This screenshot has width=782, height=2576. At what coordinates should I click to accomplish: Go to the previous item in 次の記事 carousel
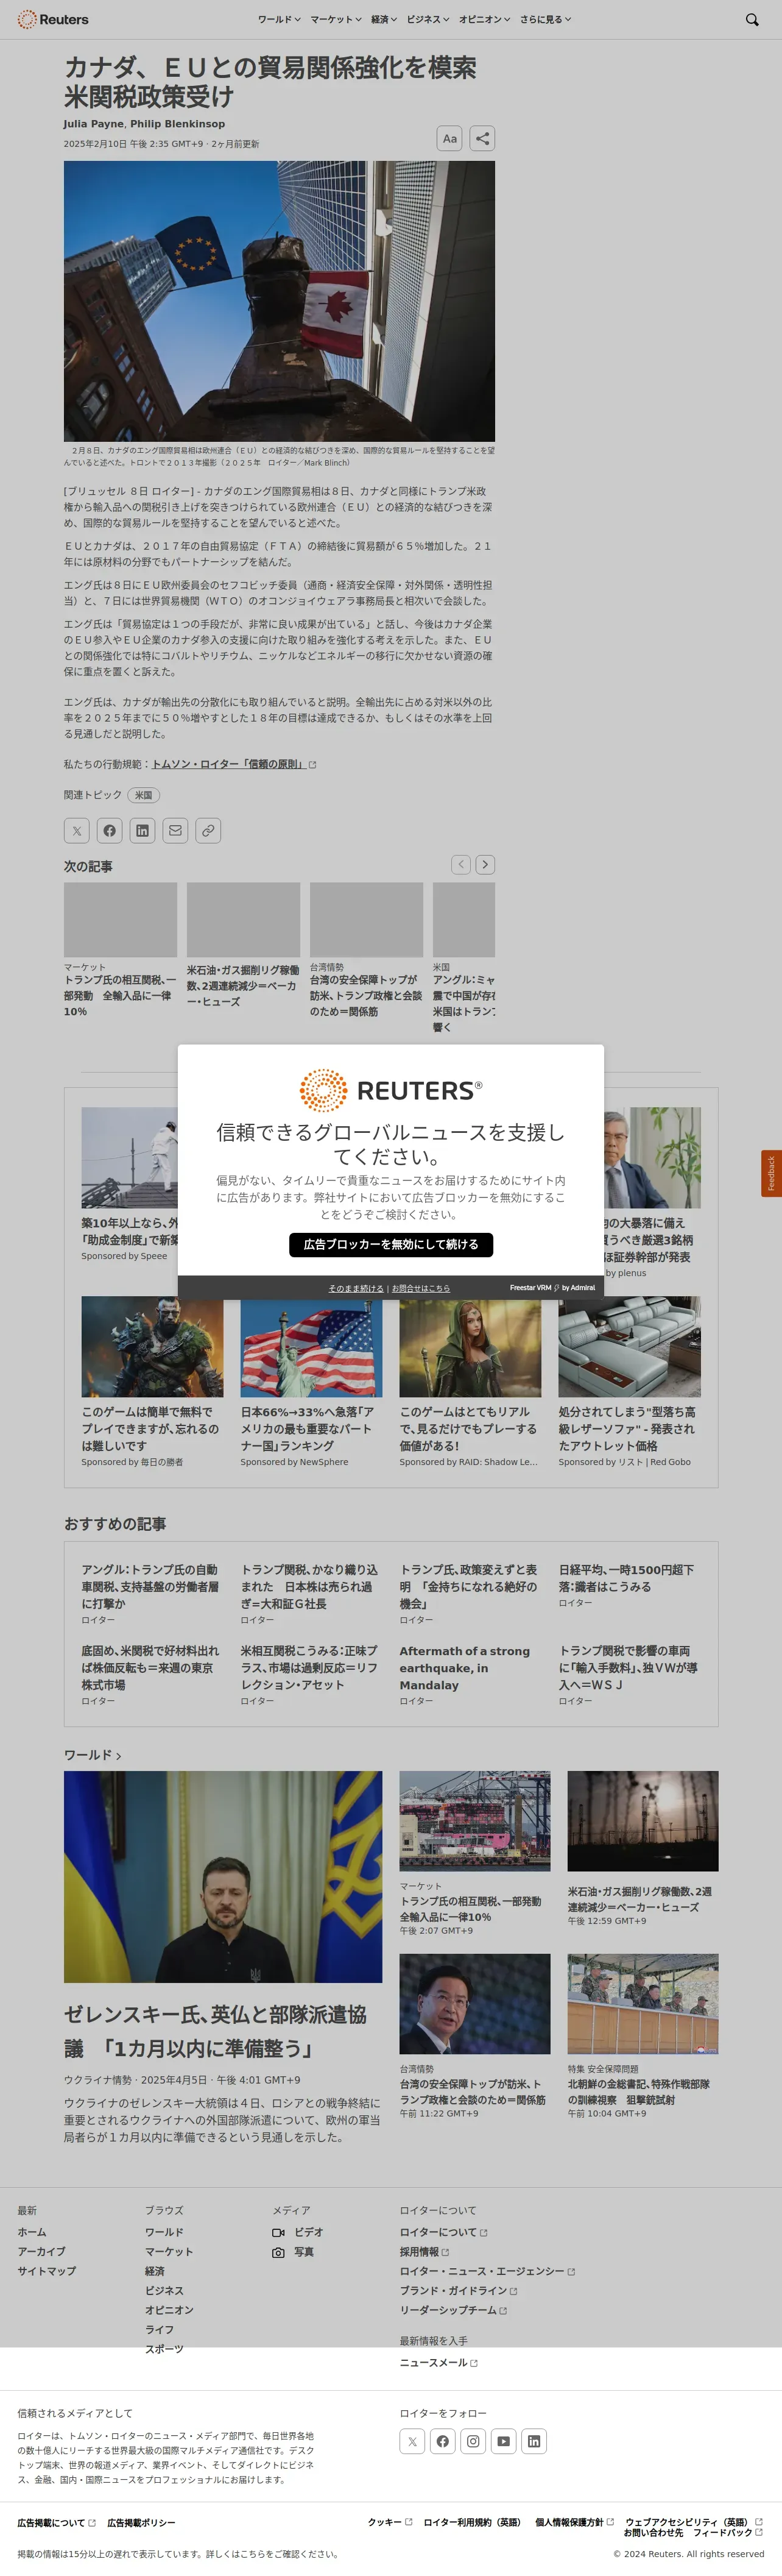(x=461, y=864)
